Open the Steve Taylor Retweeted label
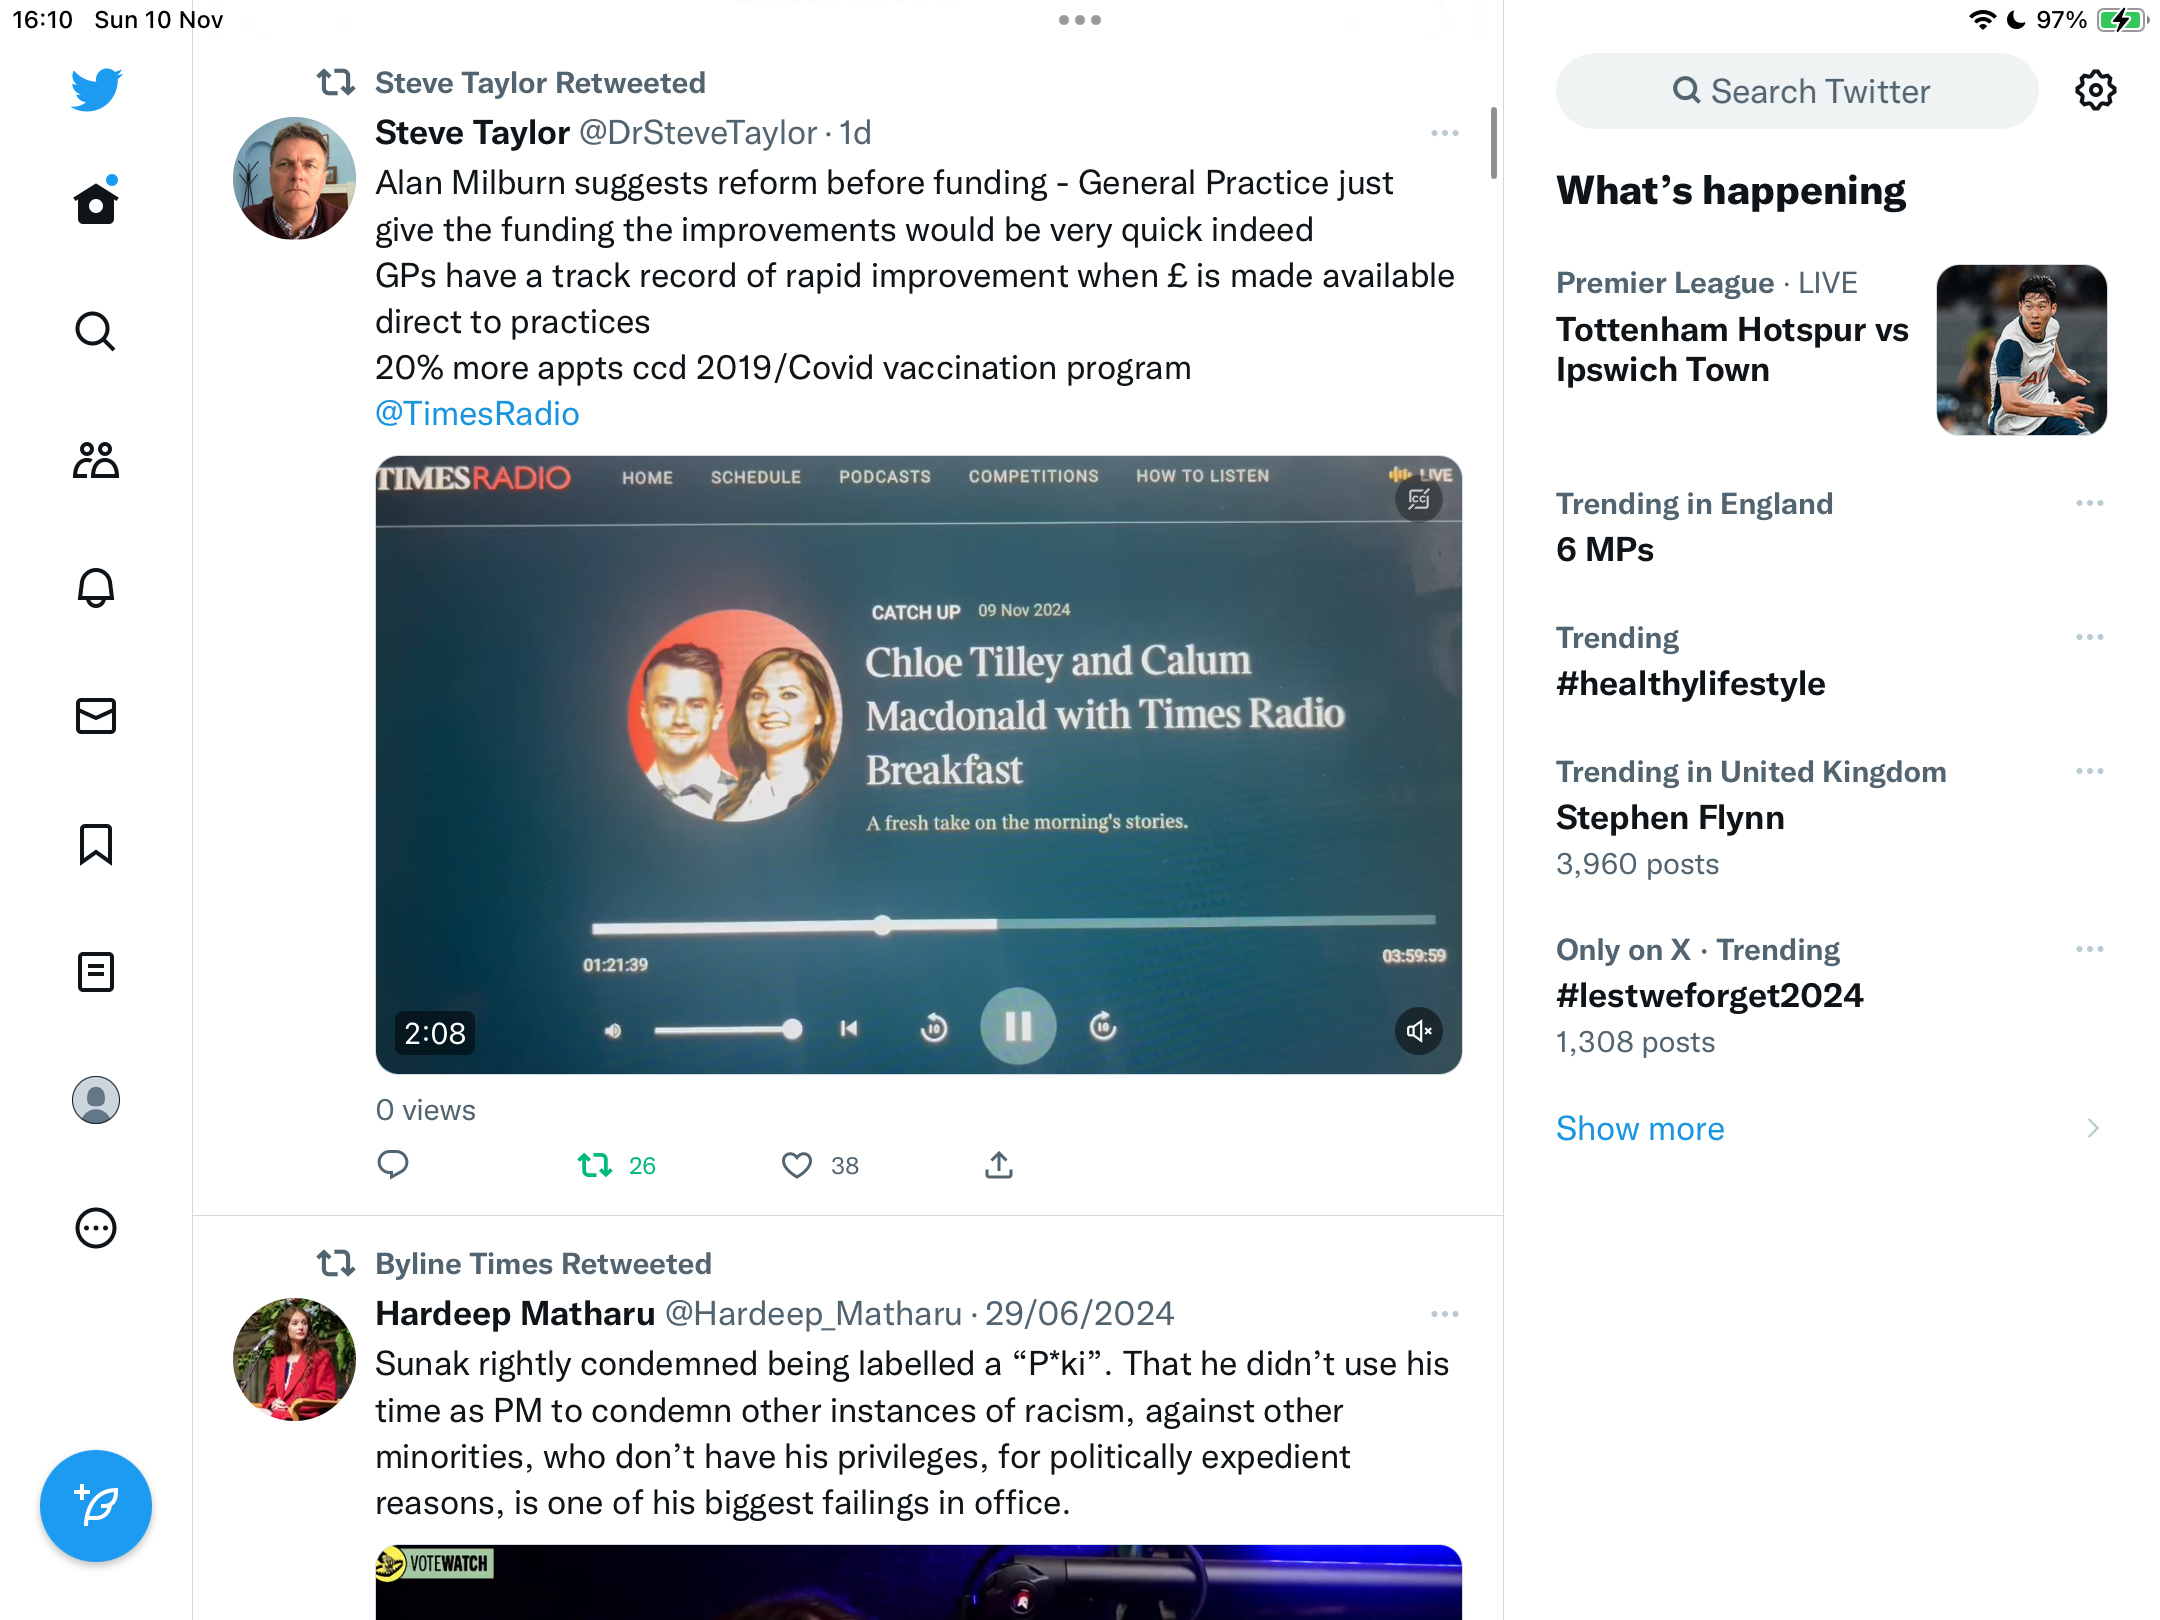Viewport: 2160px width, 1620px height. [540, 83]
